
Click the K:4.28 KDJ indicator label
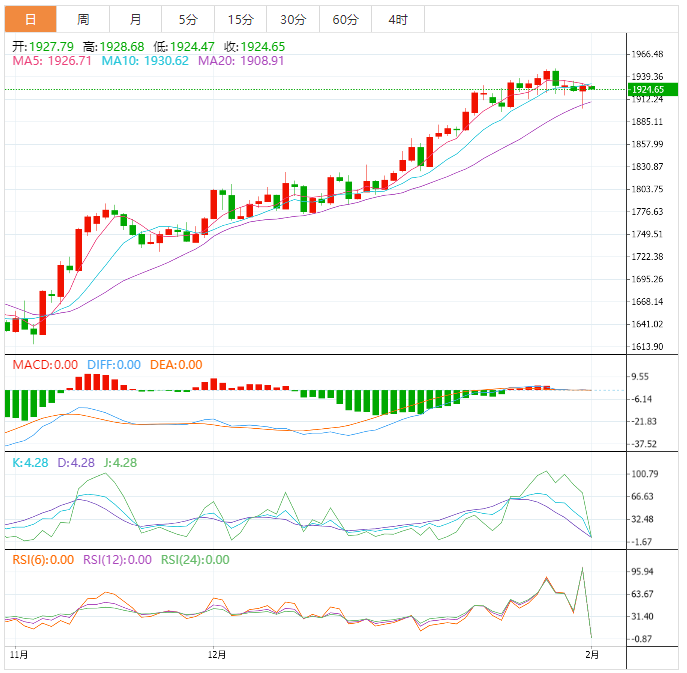click(28, 462)
